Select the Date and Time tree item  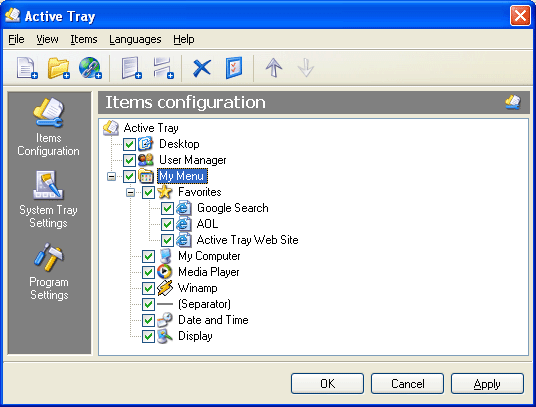pos(213,320)
